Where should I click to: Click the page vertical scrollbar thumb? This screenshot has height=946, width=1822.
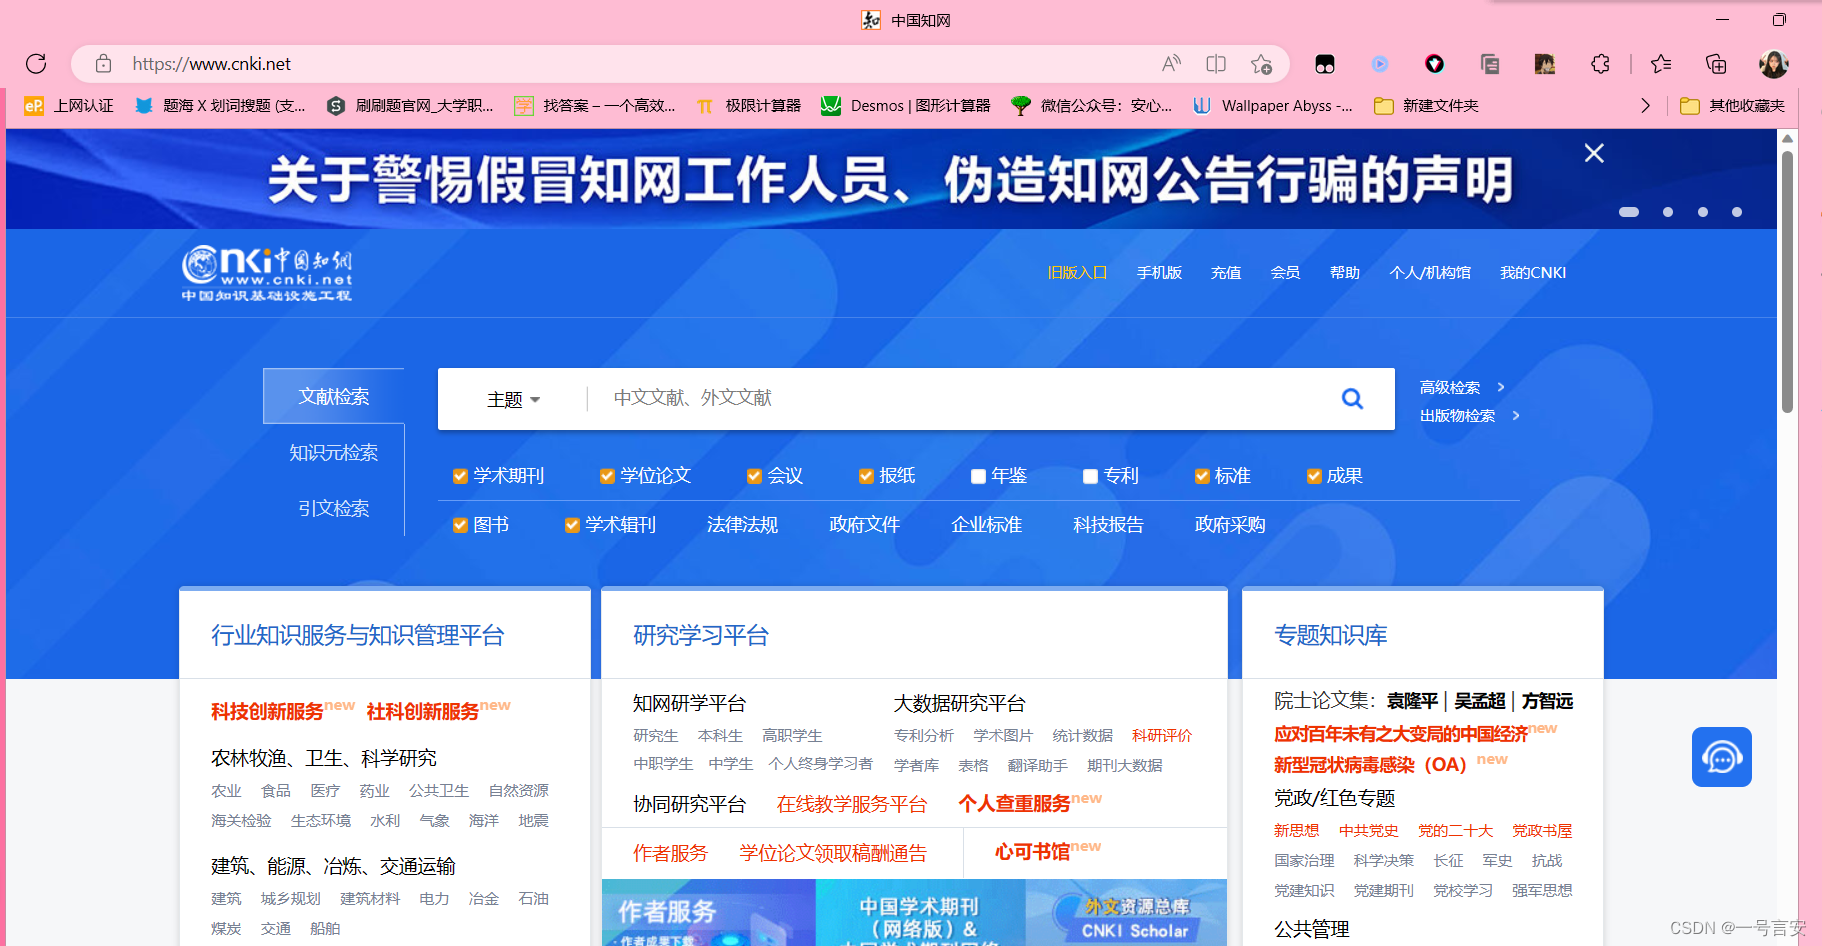(x=1787, y=280)
